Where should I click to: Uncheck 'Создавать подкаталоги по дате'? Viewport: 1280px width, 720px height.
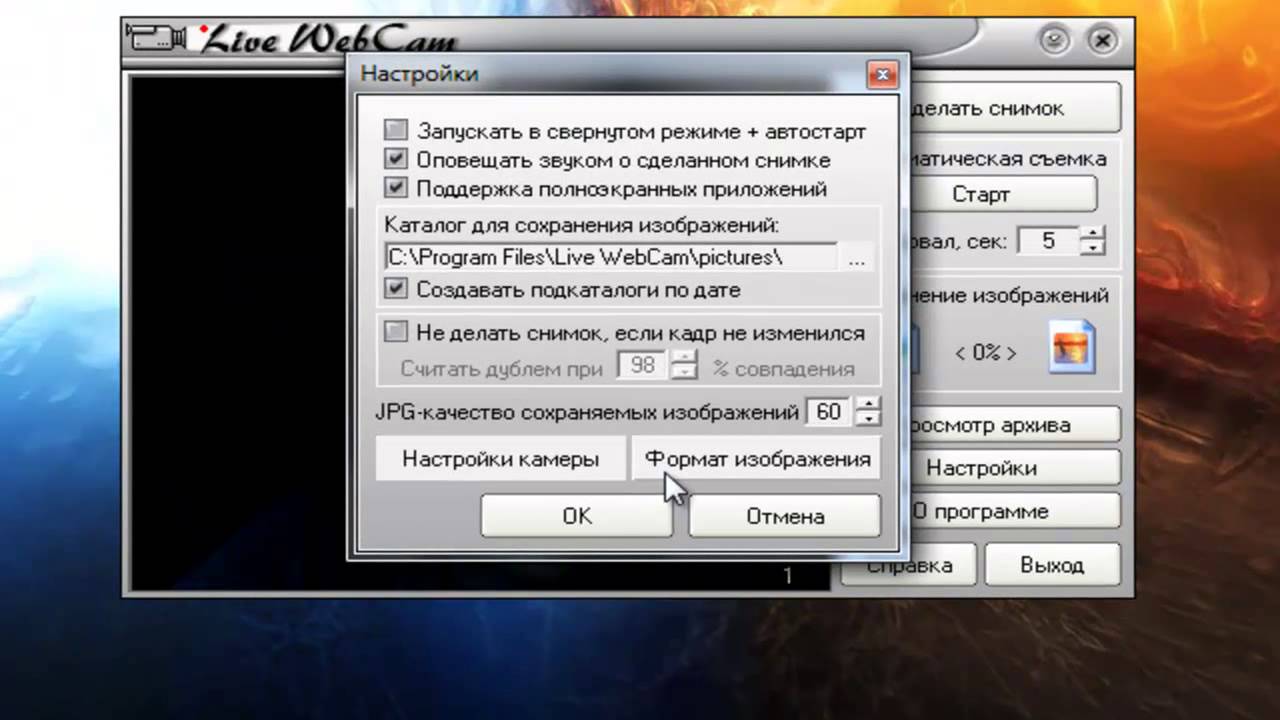tap(397, 289)
